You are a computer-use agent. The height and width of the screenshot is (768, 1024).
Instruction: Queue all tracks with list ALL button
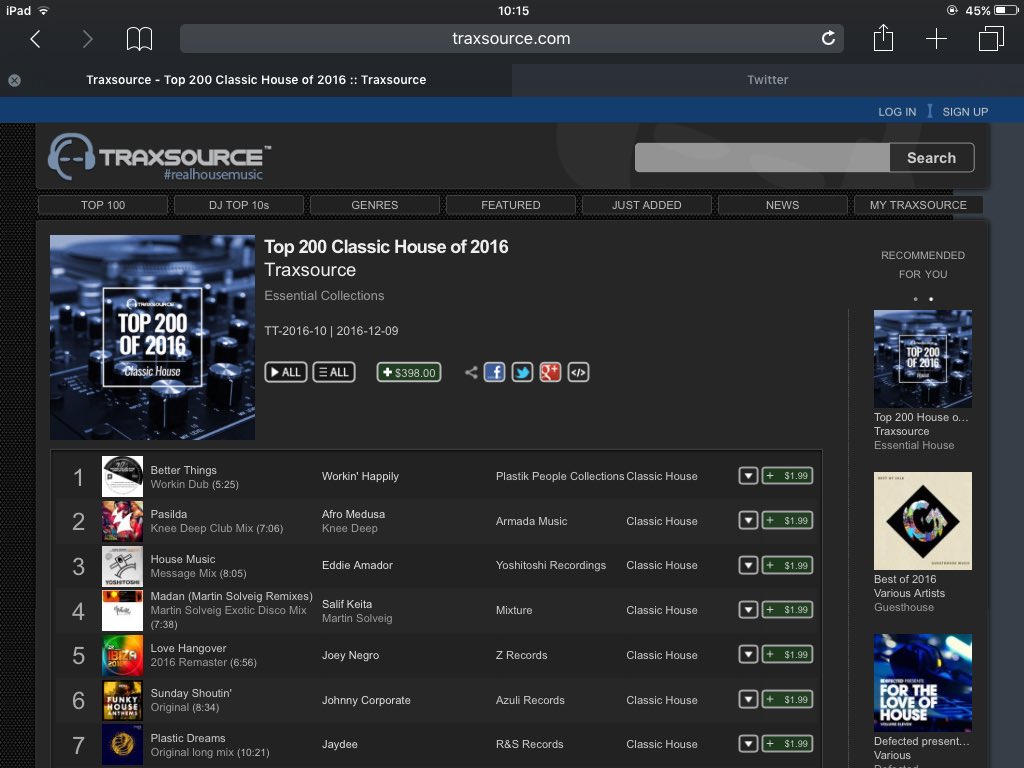(334, 372)
